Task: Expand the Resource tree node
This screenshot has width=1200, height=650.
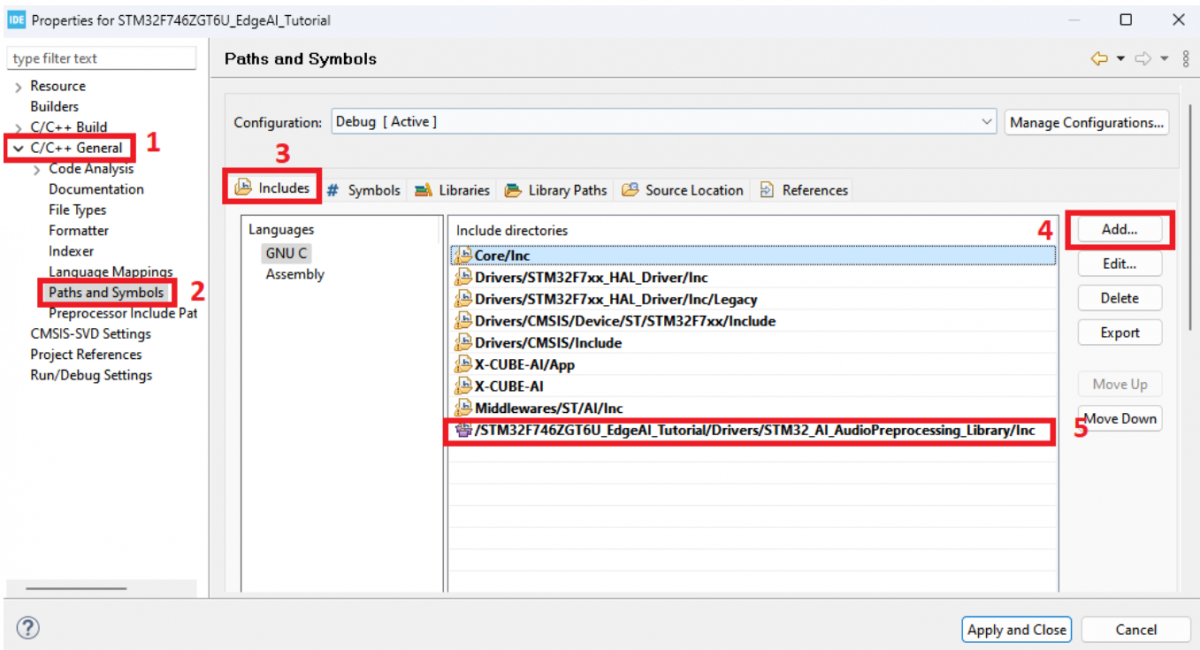Action: point(18,87)
